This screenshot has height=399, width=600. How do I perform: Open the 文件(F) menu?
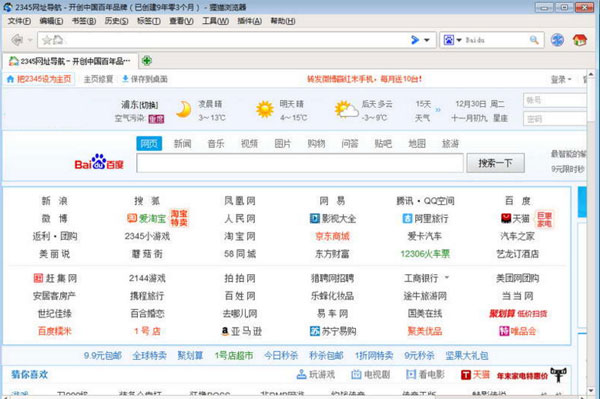(x=19, y=21)
